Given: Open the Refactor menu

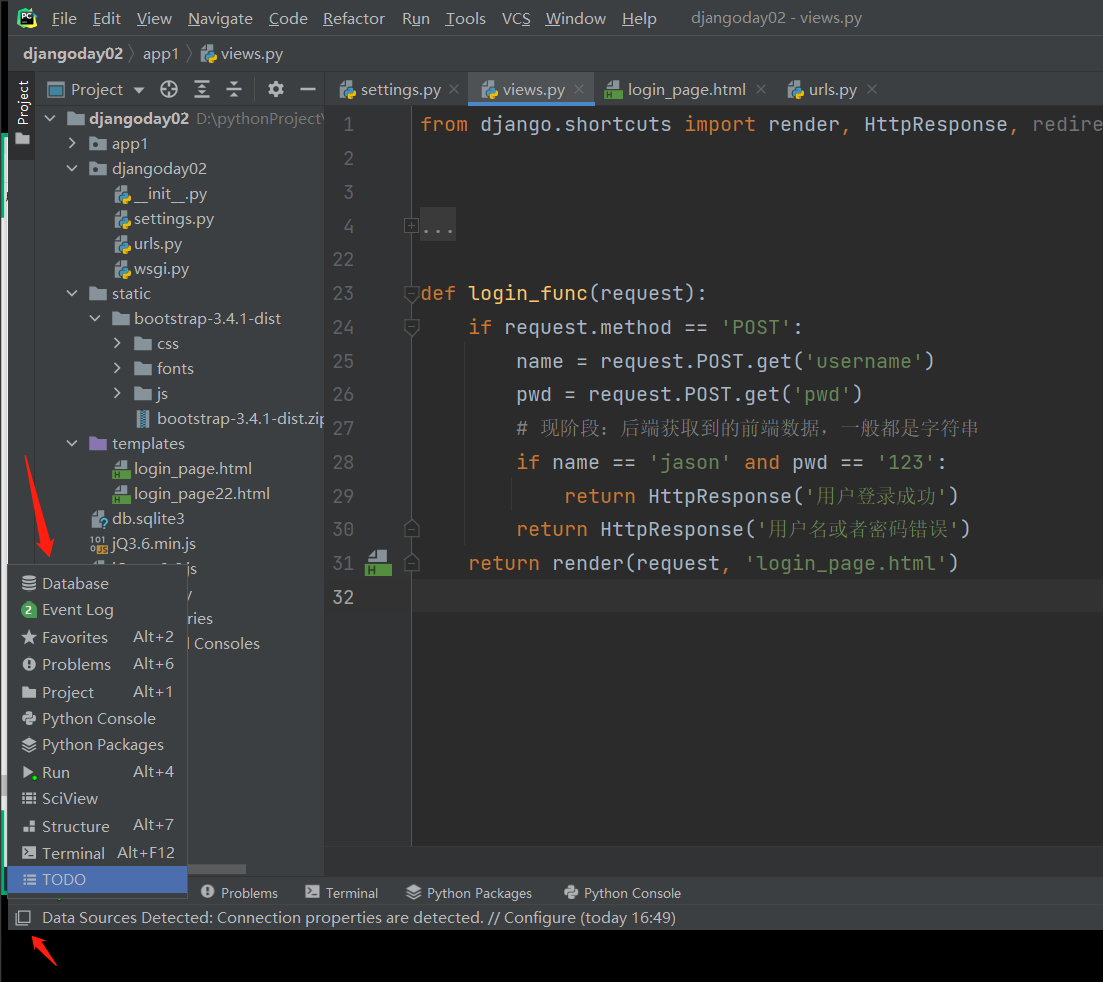Looking at the screenshot, I should click(x=353, y=18).
